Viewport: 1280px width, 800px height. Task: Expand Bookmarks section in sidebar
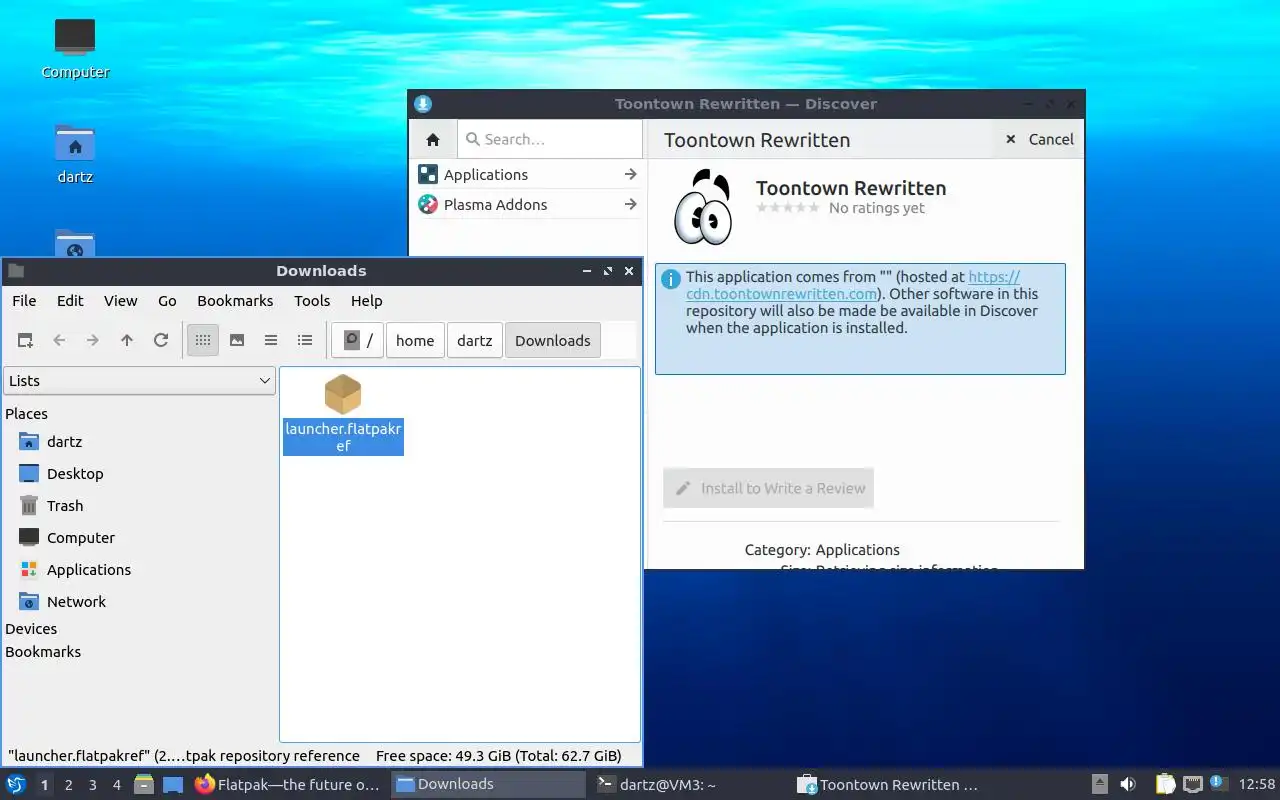[43, 651]
